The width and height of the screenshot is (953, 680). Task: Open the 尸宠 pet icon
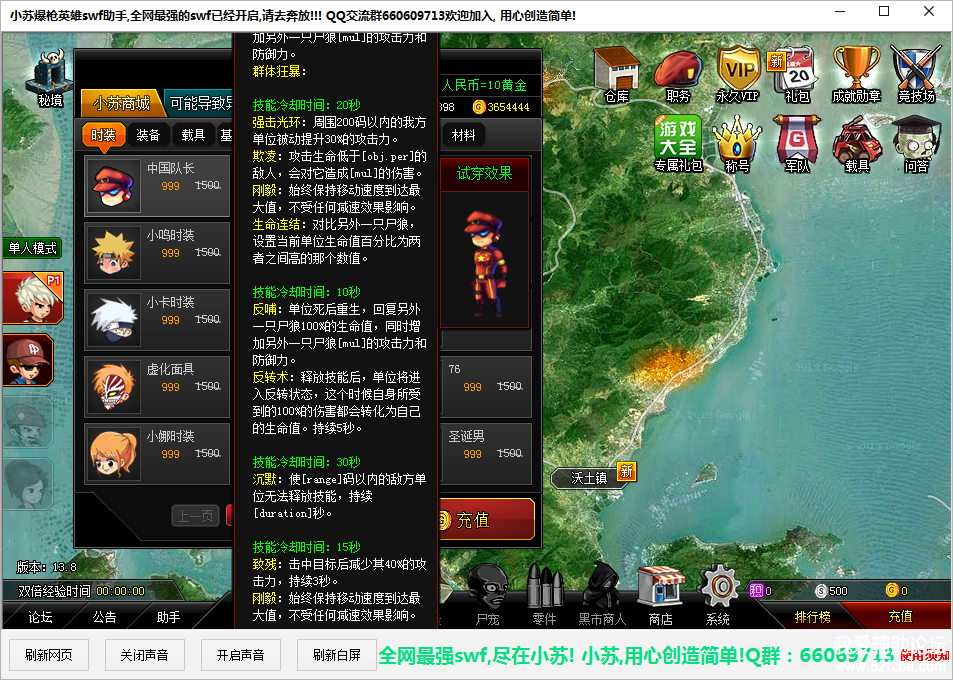click(487, 594)
